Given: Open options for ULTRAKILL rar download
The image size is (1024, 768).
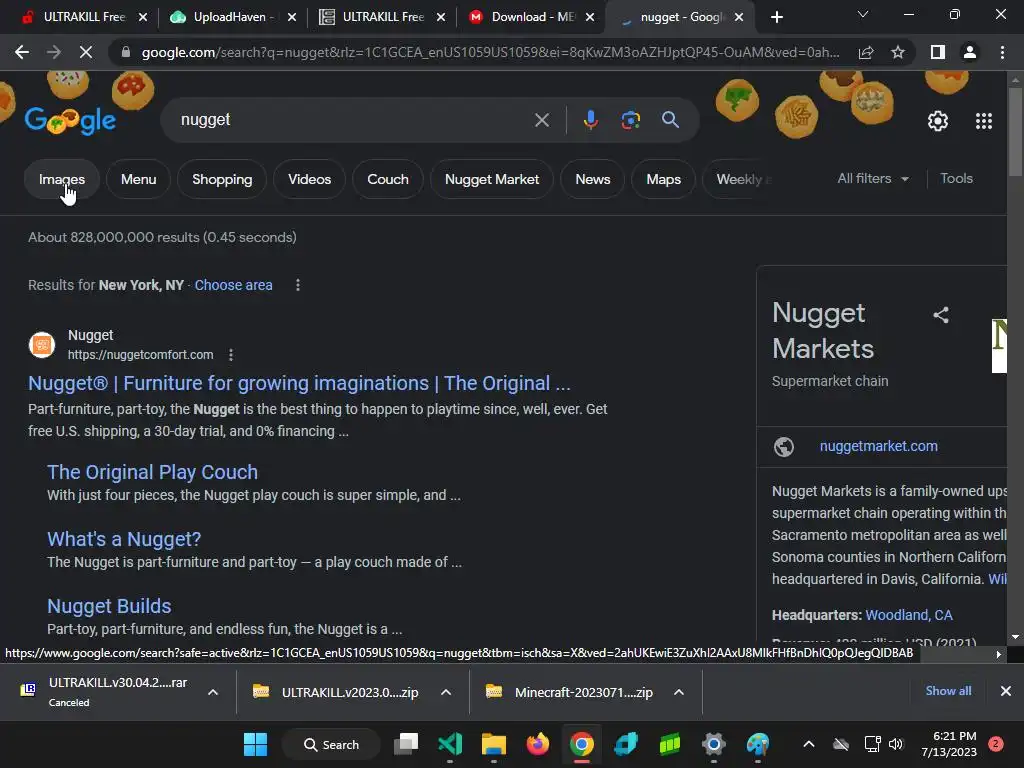Looking at the screenshot, I should (213, 692).
